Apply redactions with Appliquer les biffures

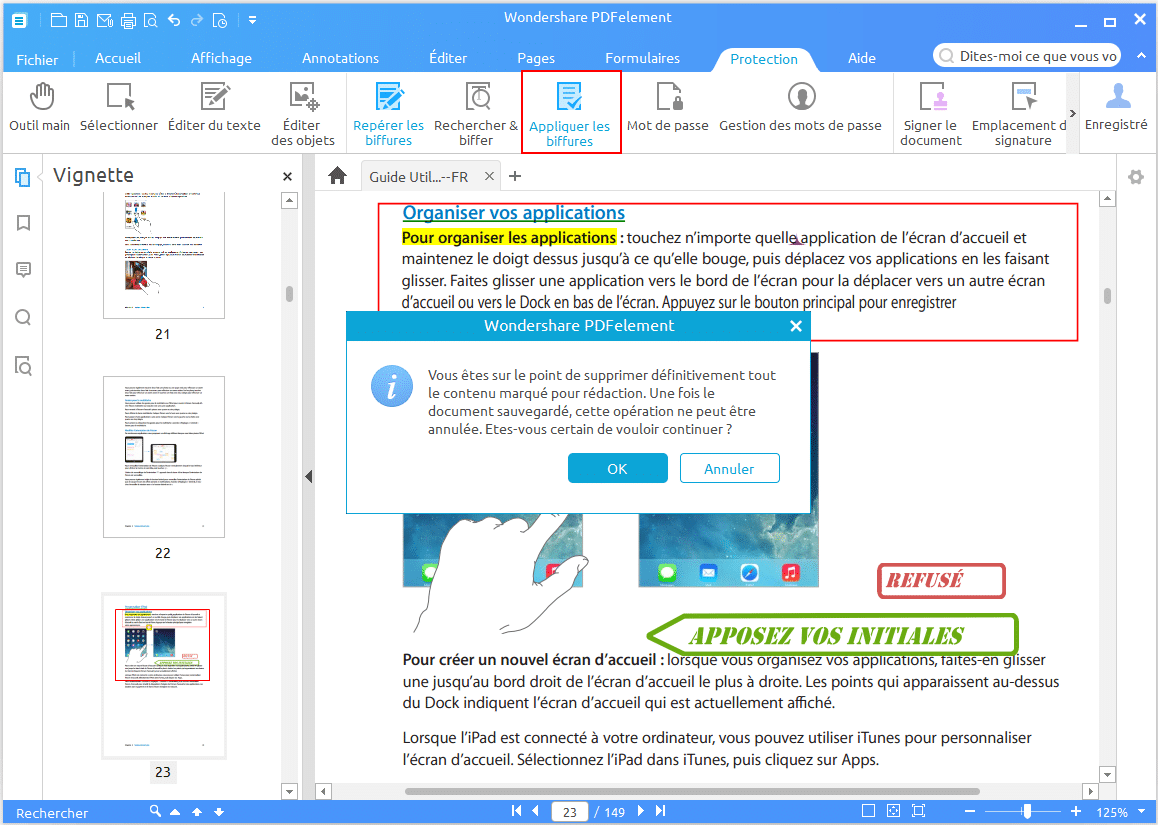(570, 114)
